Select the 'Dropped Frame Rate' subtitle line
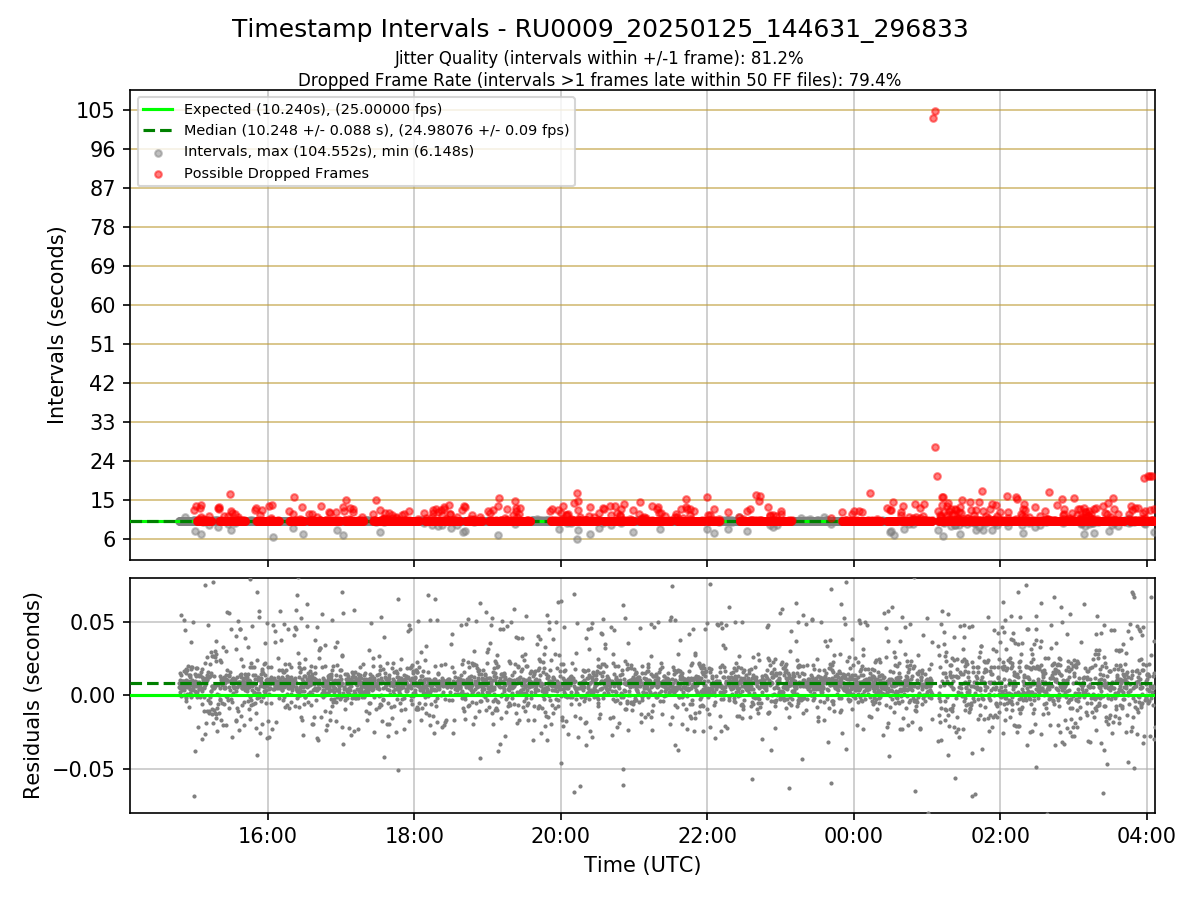 pyautogui.click(x=600, y=80)
